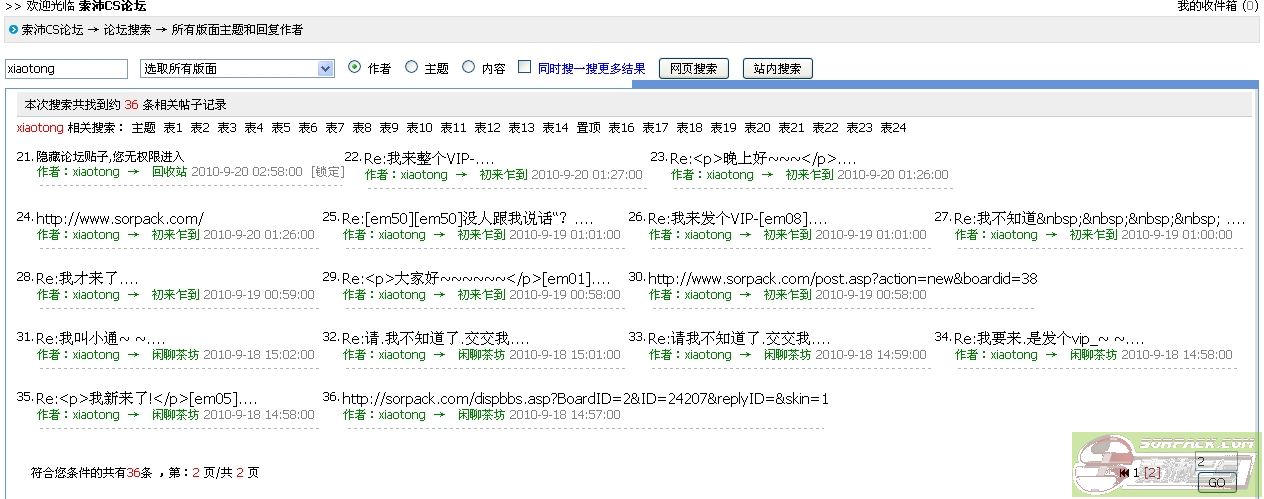
Task: Open the 选取所有版面 board dropdown
Action: coord(237,69)
